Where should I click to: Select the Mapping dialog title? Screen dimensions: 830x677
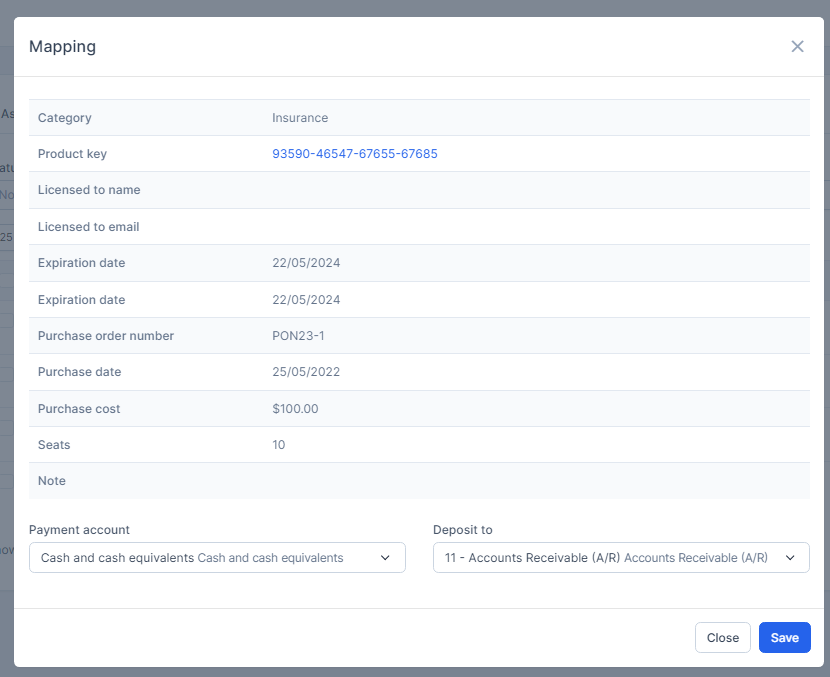62,47
